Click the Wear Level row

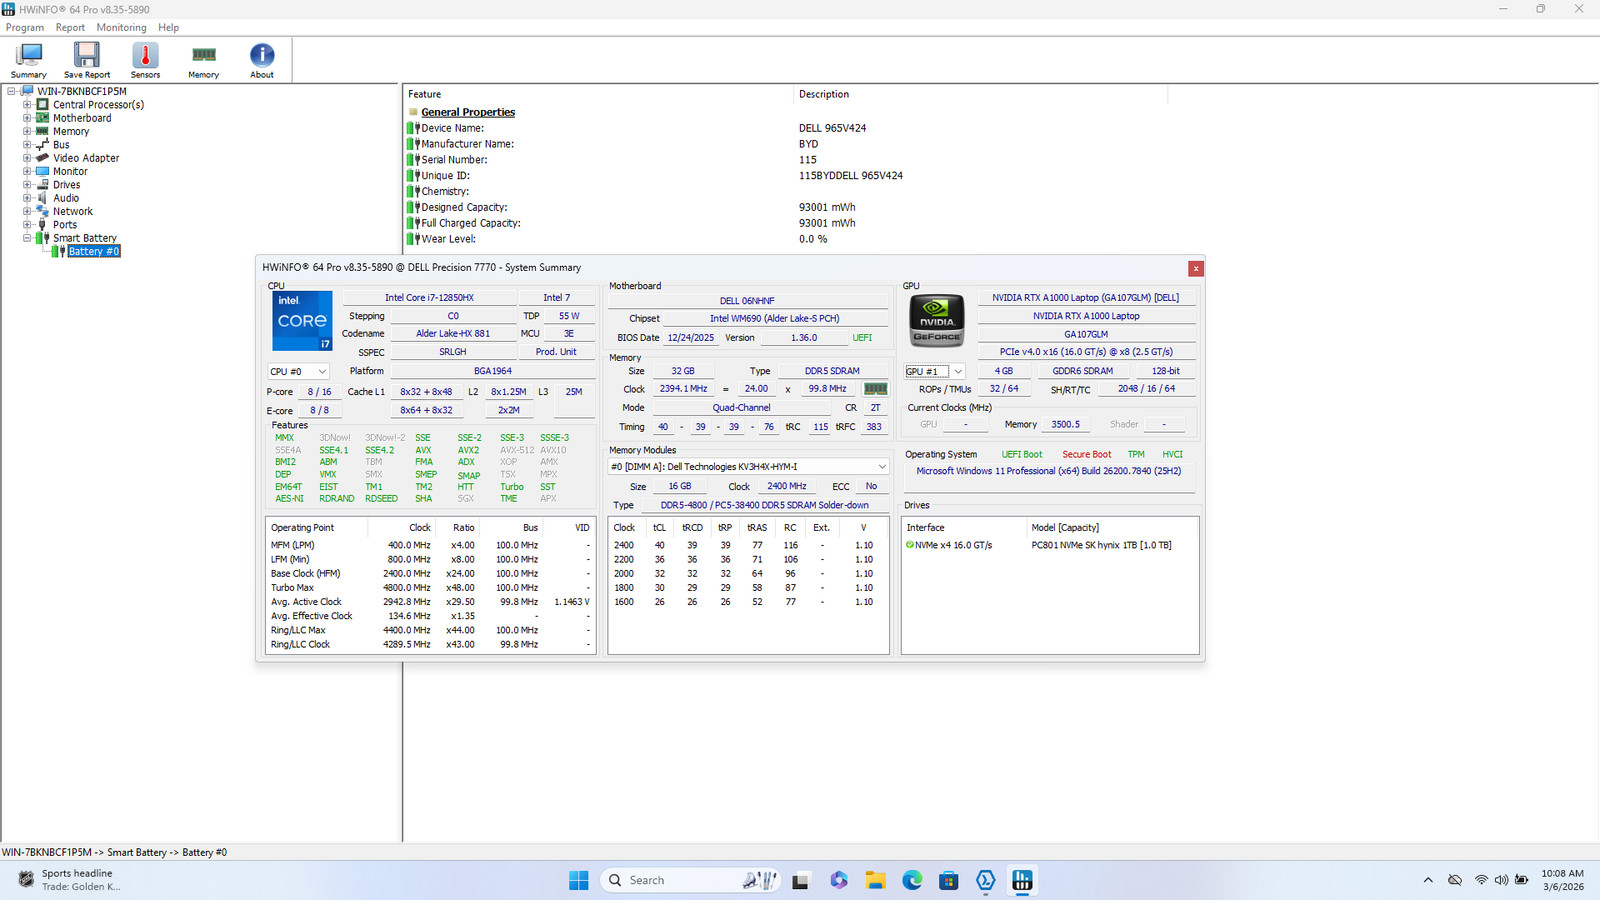pyautogui.click(x=784, y=239)
